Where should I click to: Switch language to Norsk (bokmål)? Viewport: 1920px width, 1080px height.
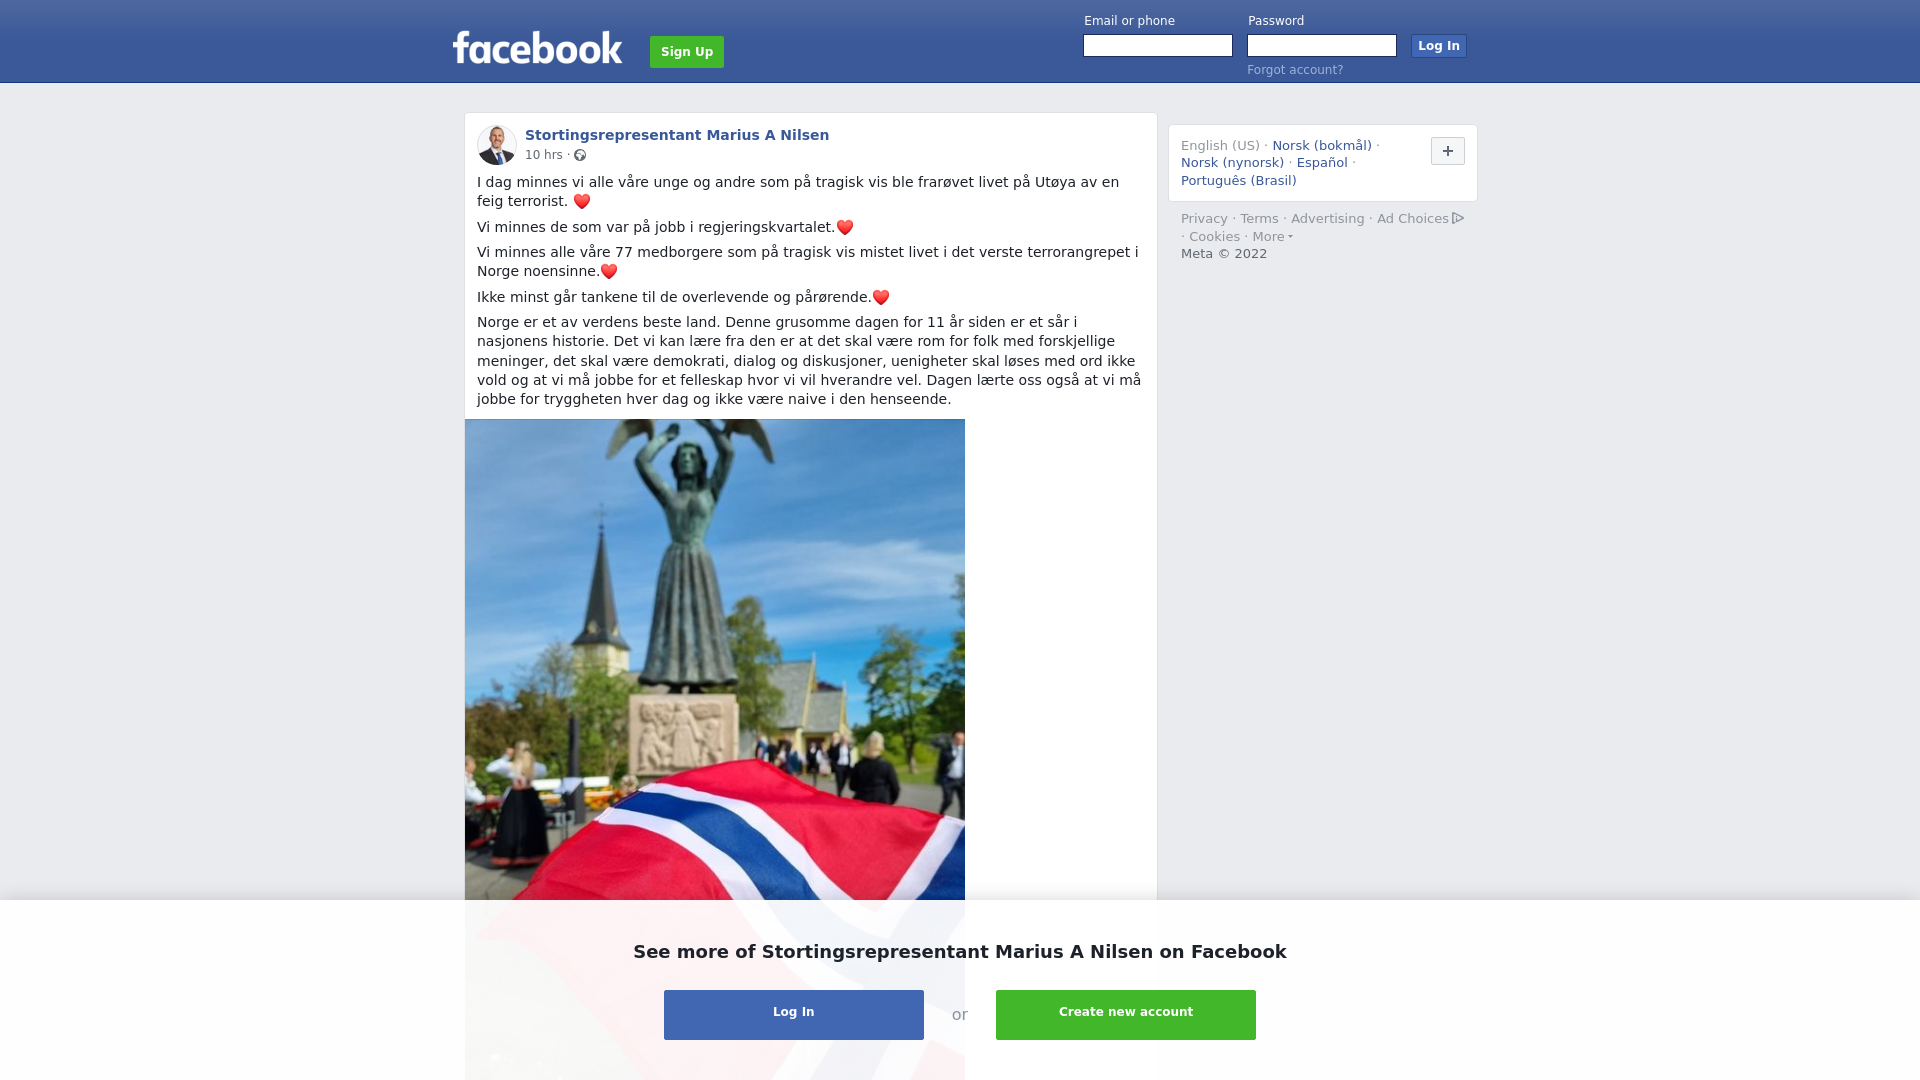click(x=1322, y=146)
